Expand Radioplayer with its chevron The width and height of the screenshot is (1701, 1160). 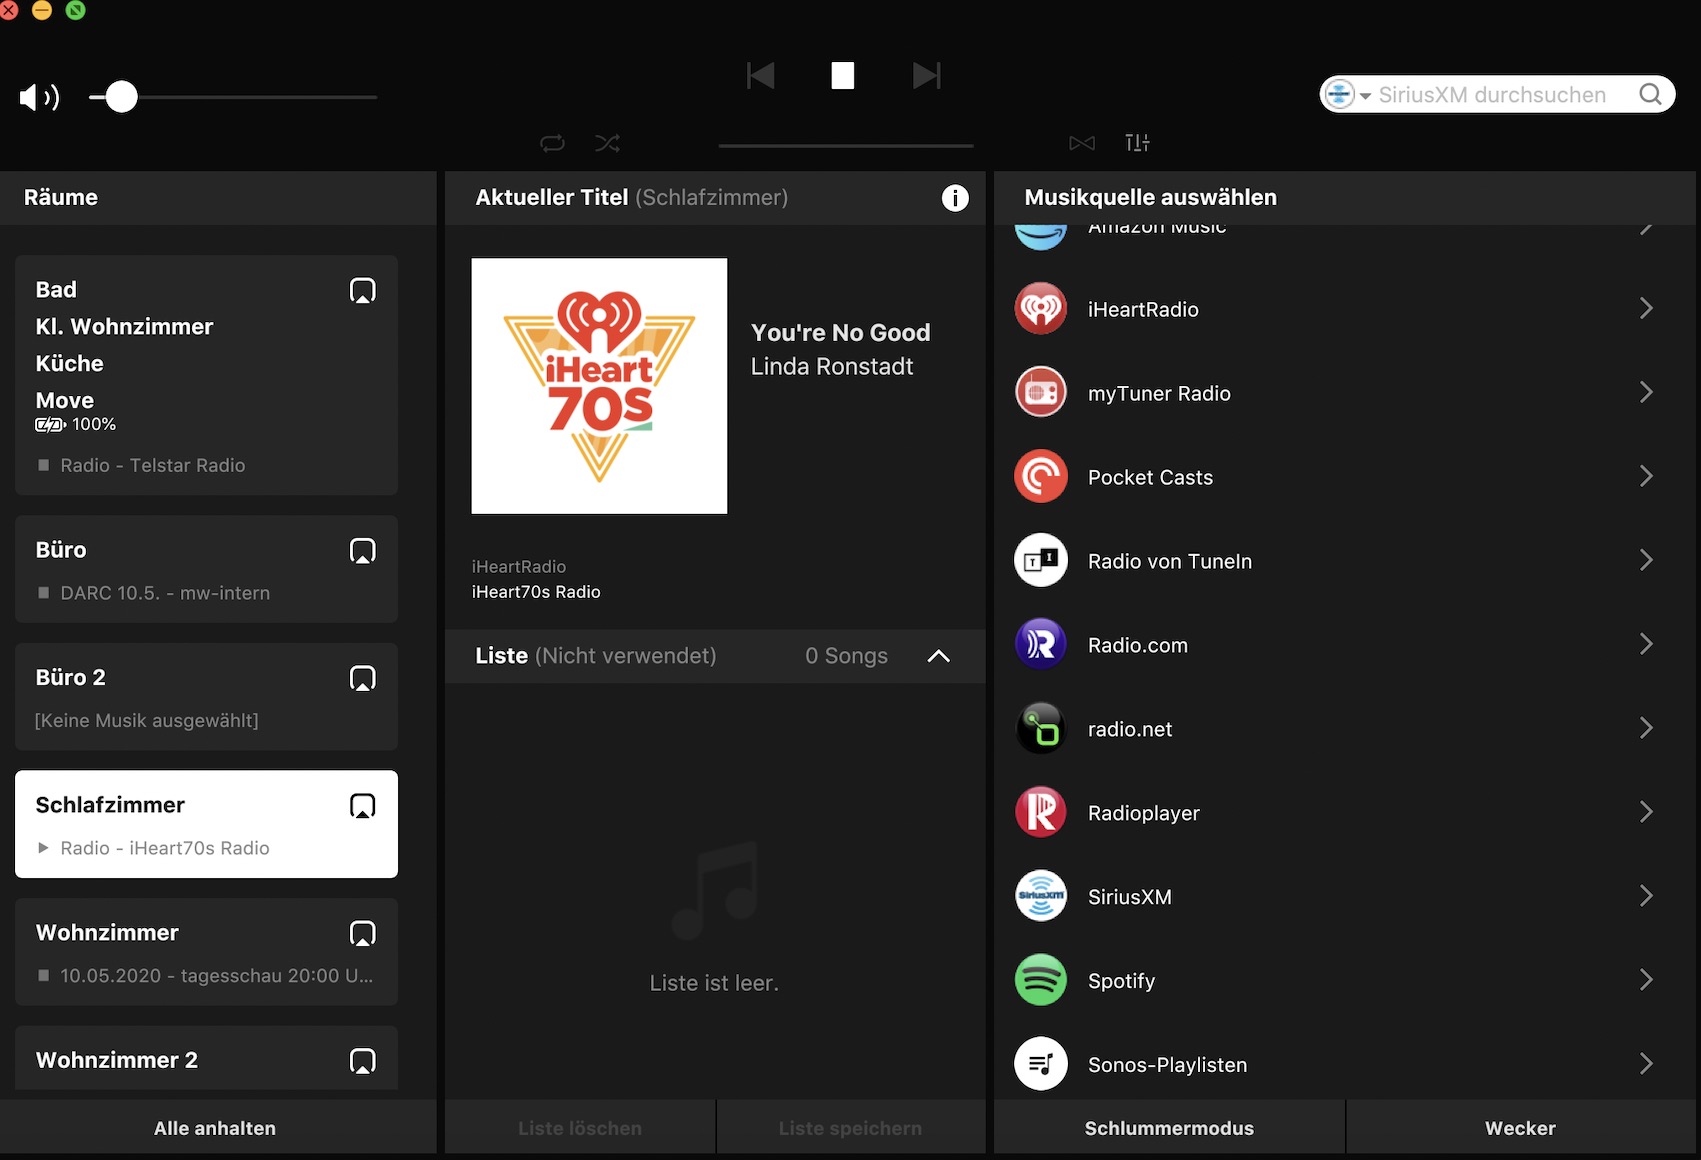(x=1646, y=813)
